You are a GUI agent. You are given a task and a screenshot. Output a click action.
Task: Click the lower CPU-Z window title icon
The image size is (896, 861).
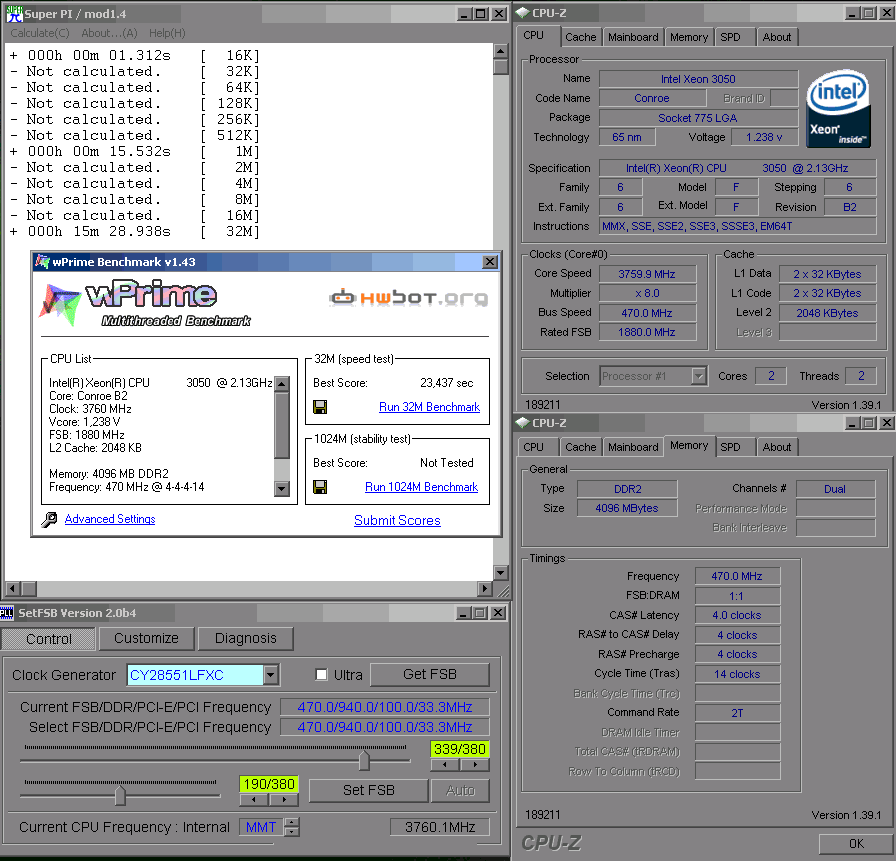[522, 423]
